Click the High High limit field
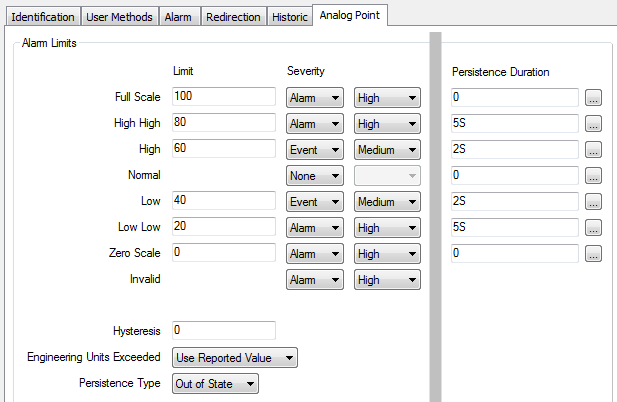 pos(223,124)
